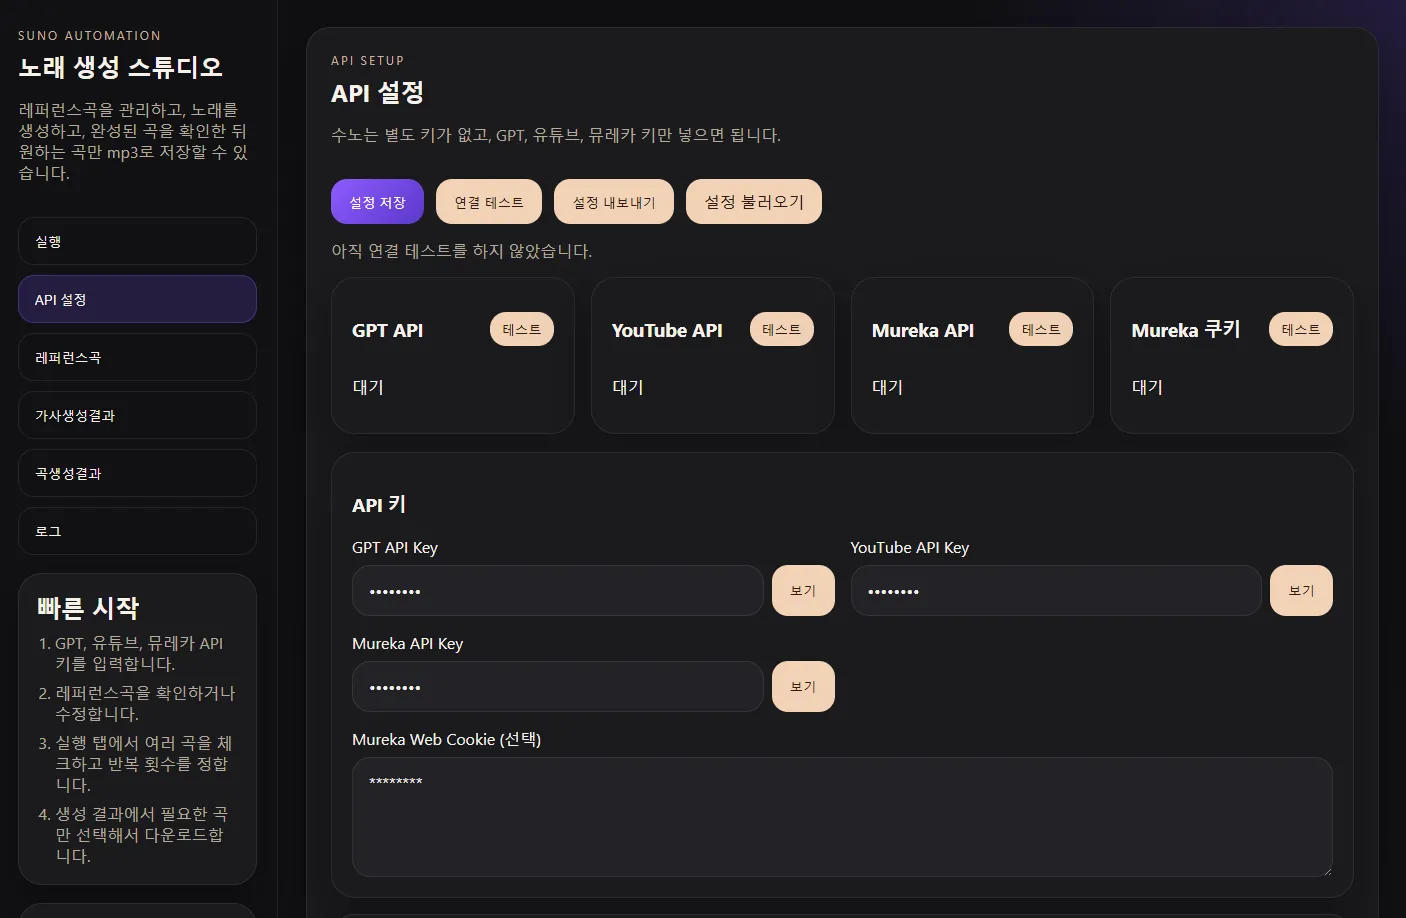Screen dimensions: 1406x918
Task: Focus the GPT API Key input field
Action: pos(557,591)
